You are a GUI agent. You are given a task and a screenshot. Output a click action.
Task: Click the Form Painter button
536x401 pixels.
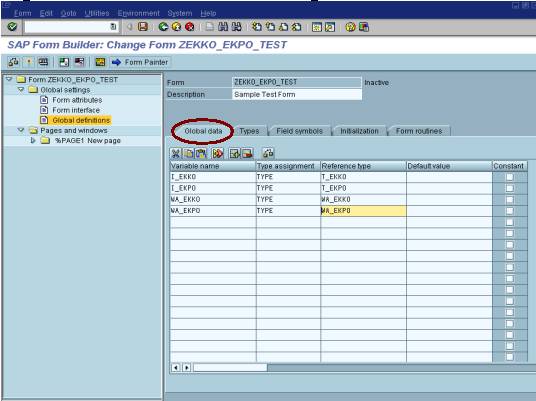(x=140, y=62)
